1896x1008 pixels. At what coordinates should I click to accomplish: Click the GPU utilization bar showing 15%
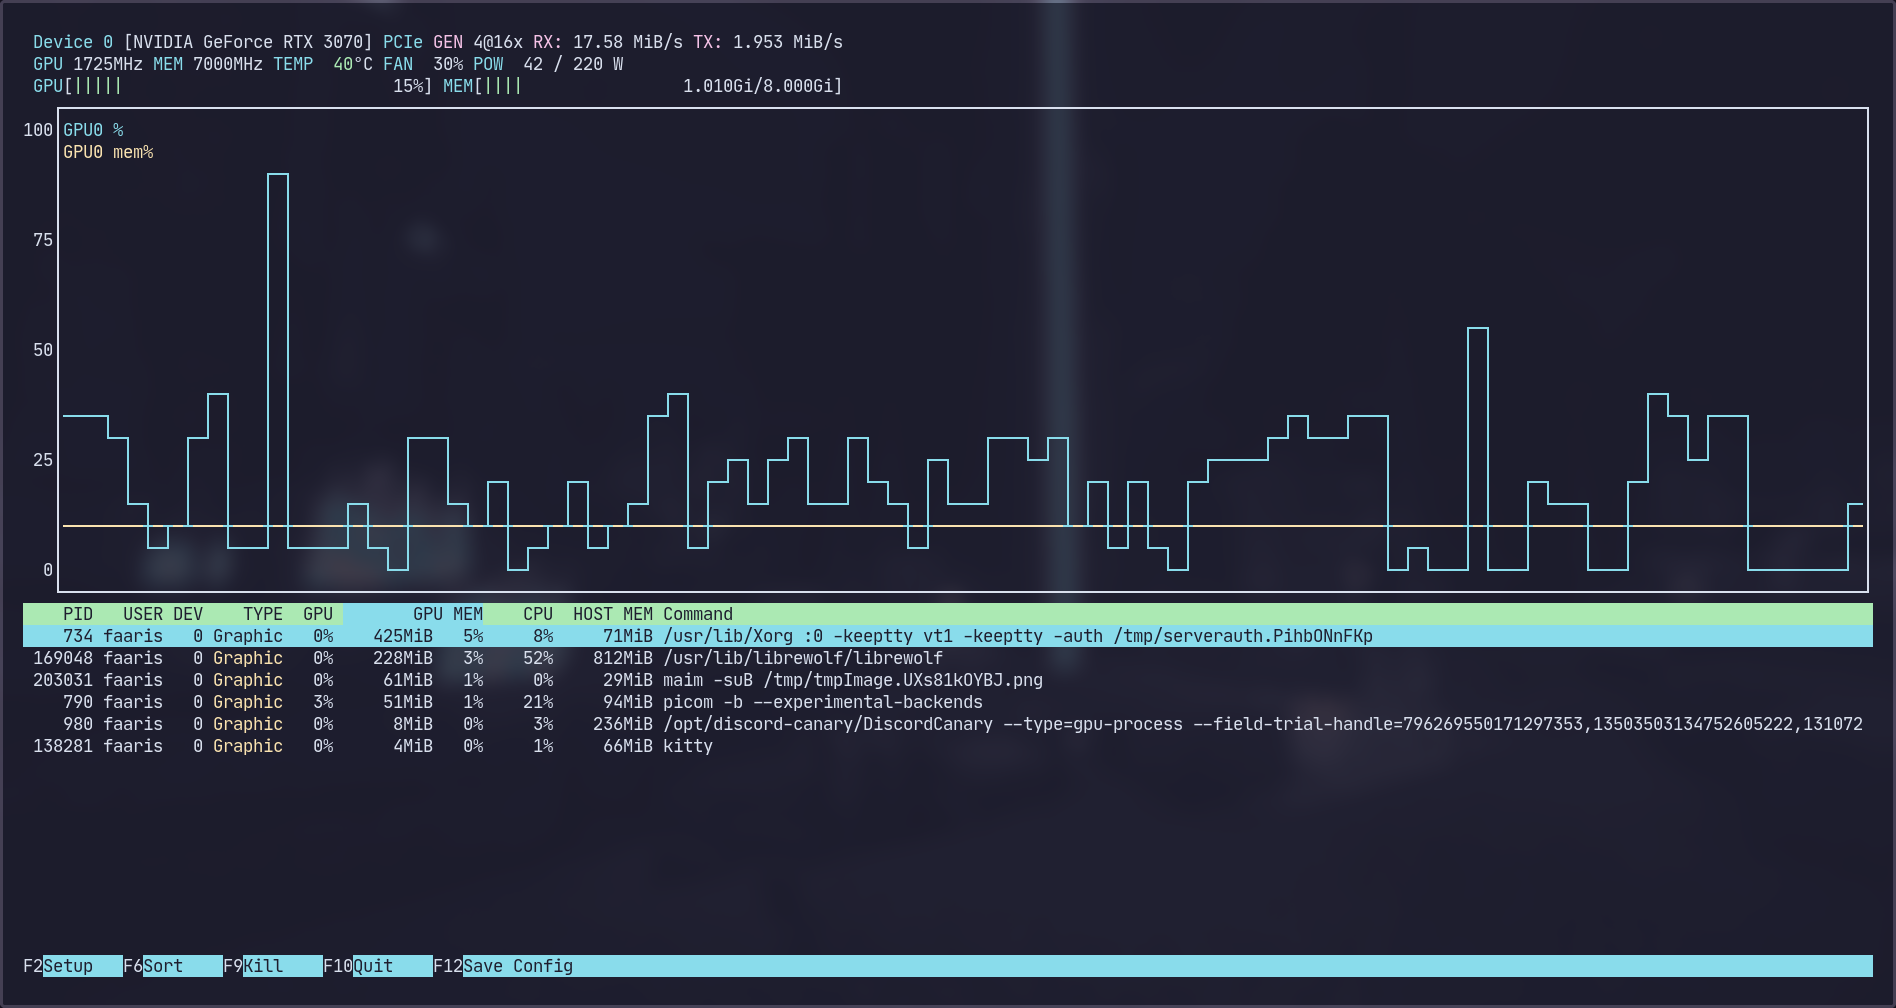pyautogui.click(x=232, y=86)
